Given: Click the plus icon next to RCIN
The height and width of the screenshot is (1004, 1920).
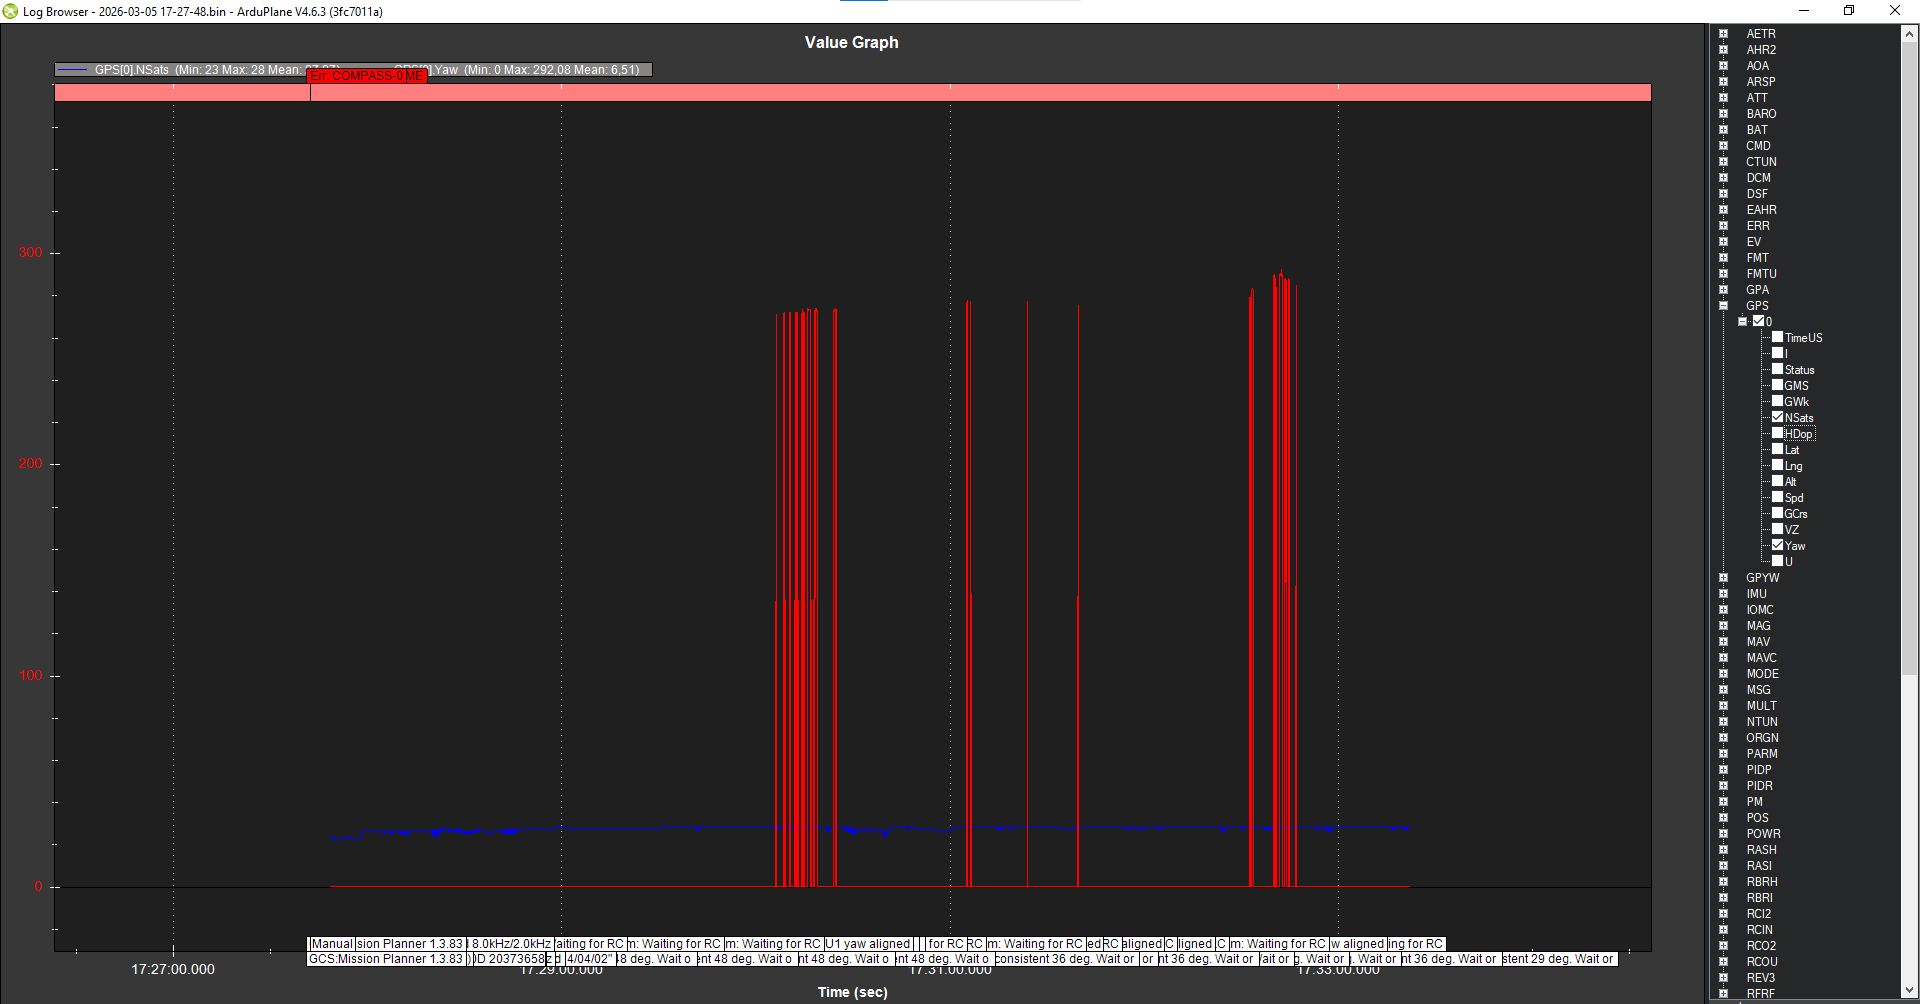Looking at the screenshot, I should [1723, 930].
